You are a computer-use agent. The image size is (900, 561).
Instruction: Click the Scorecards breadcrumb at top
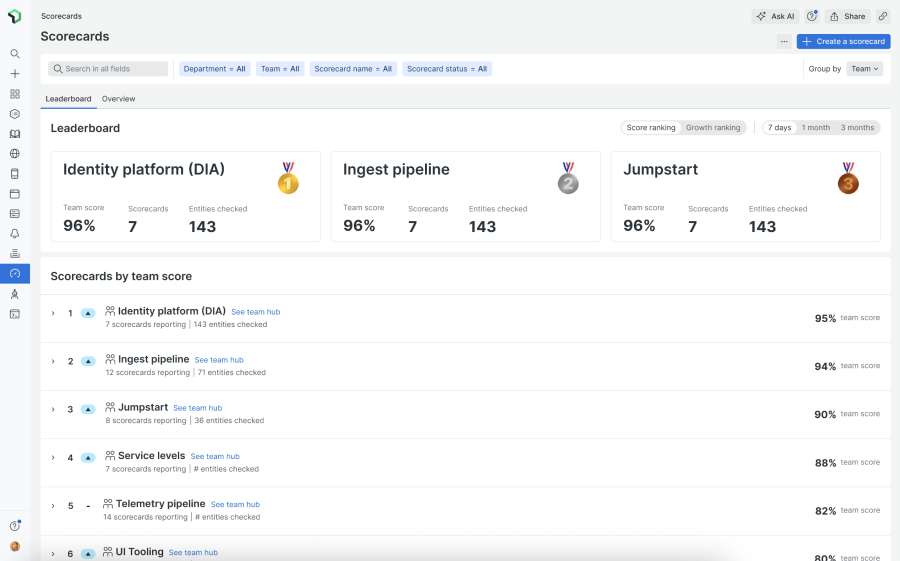tap(61, 16)
